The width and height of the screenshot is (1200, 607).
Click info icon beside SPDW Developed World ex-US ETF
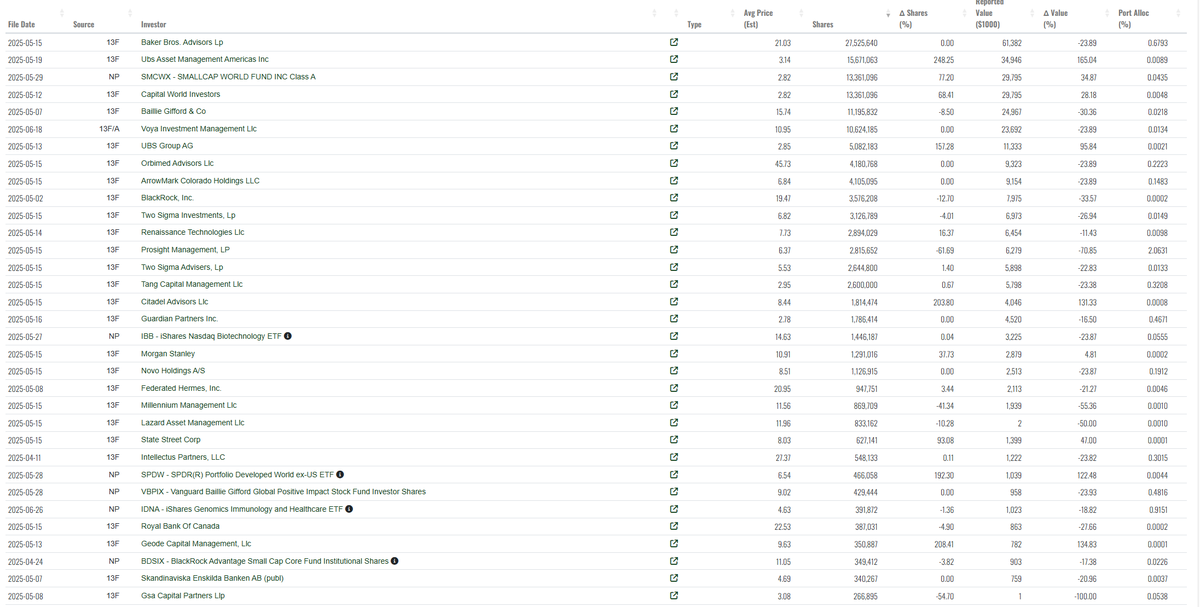[340, 474]
